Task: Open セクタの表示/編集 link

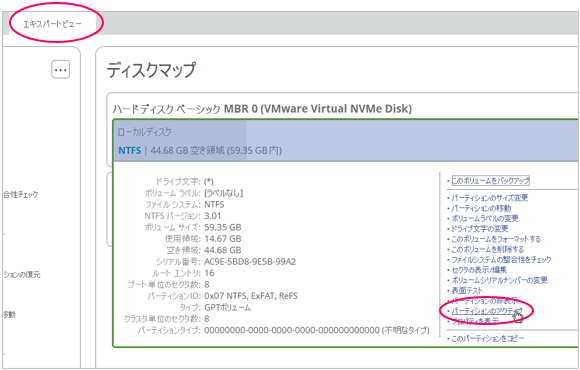Action: [479, 270]
